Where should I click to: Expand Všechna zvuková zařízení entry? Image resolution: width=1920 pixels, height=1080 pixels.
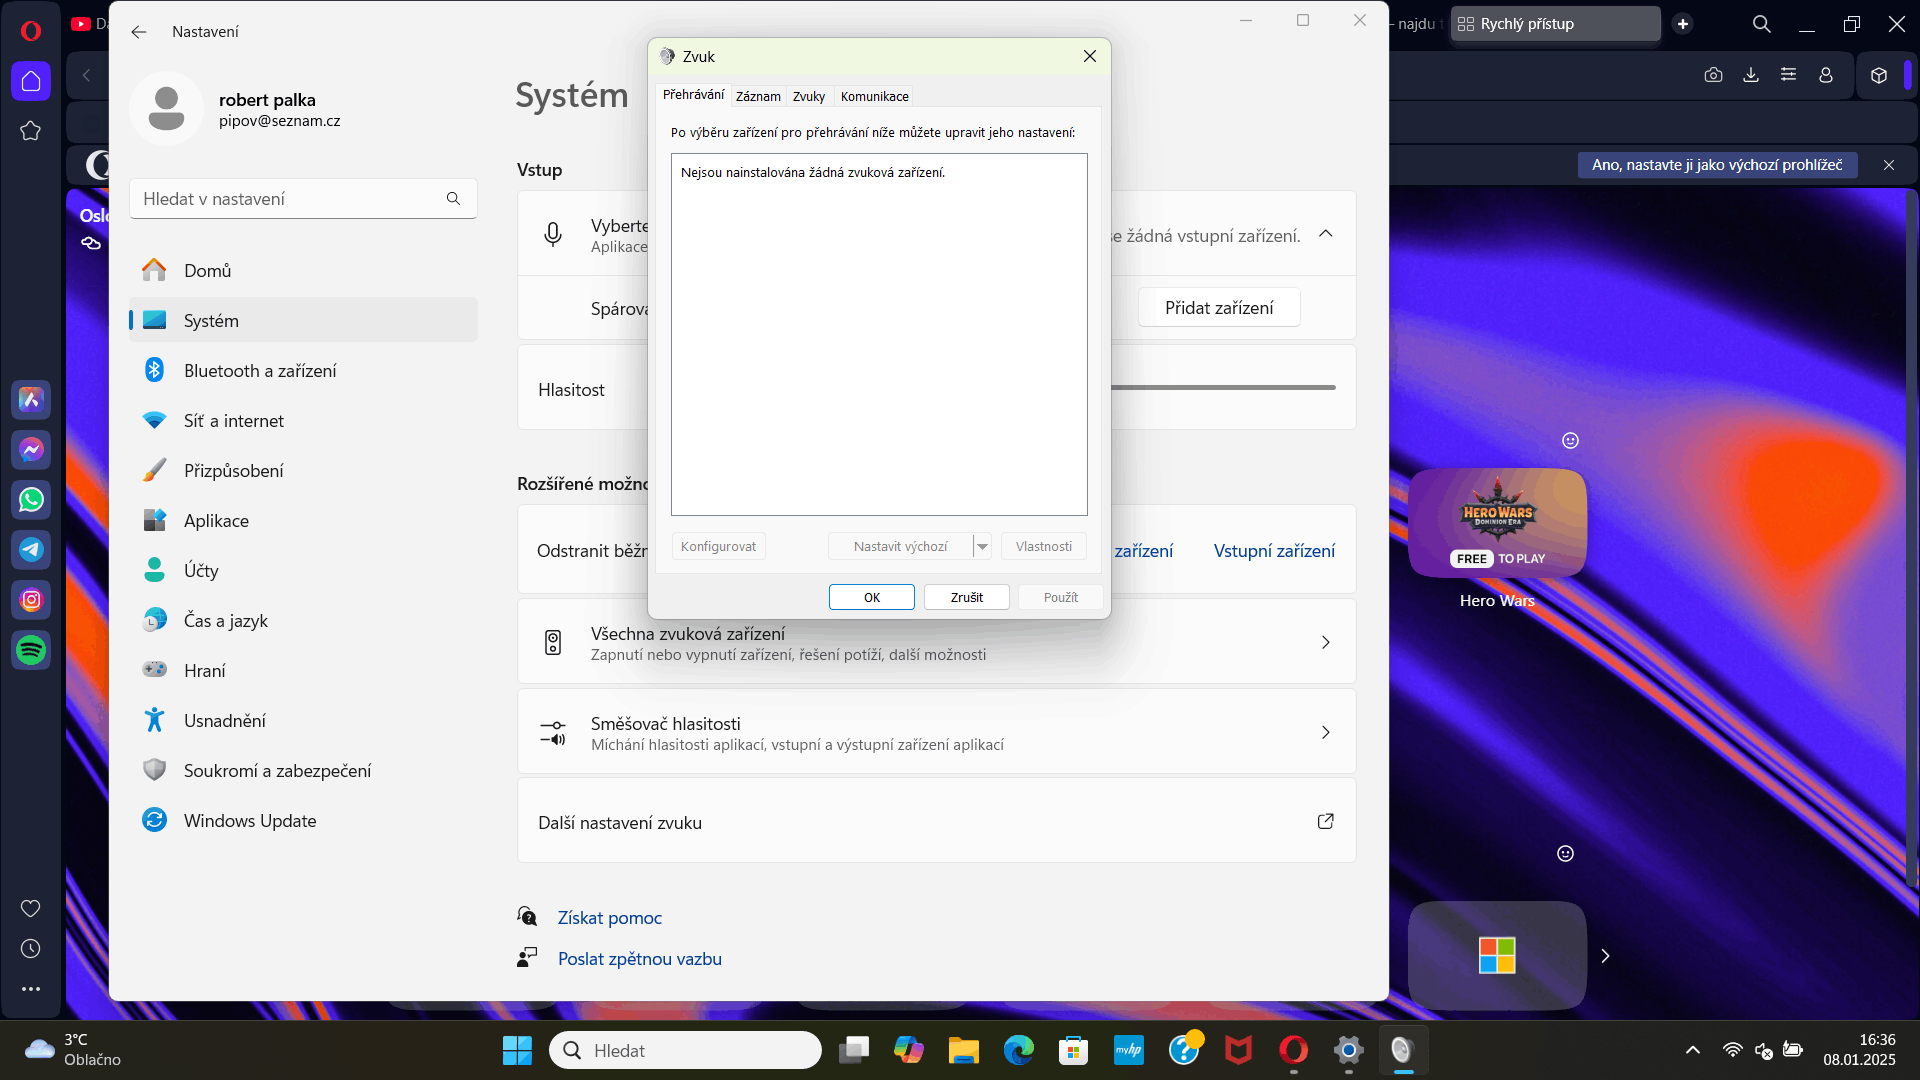(x=1325, y=643)
